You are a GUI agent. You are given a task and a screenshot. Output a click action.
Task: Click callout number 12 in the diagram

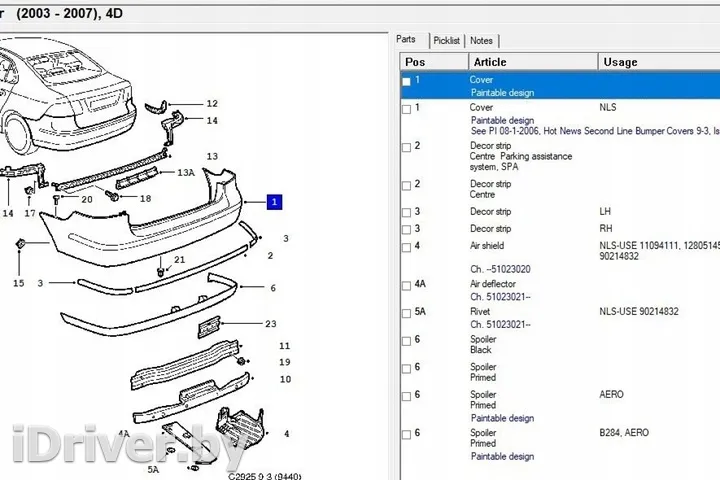click(212, 103)
